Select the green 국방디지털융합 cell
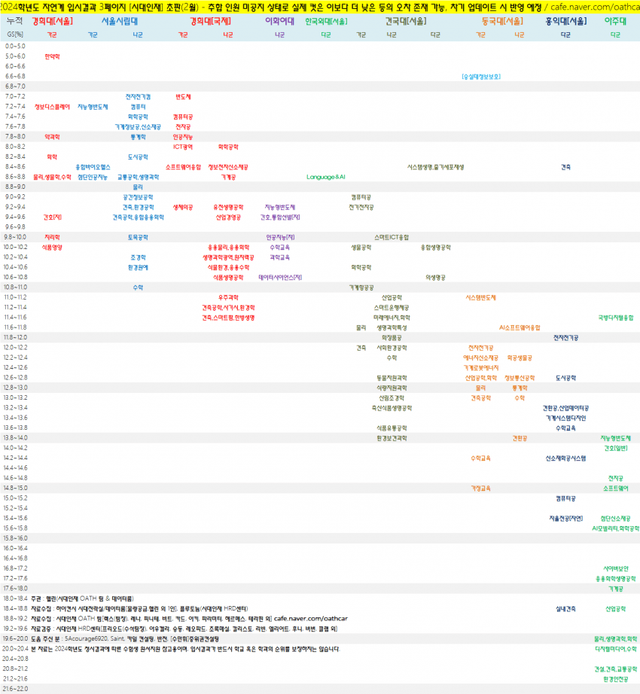This screenshot has width=640, height=694. click(x=616, y=316)
